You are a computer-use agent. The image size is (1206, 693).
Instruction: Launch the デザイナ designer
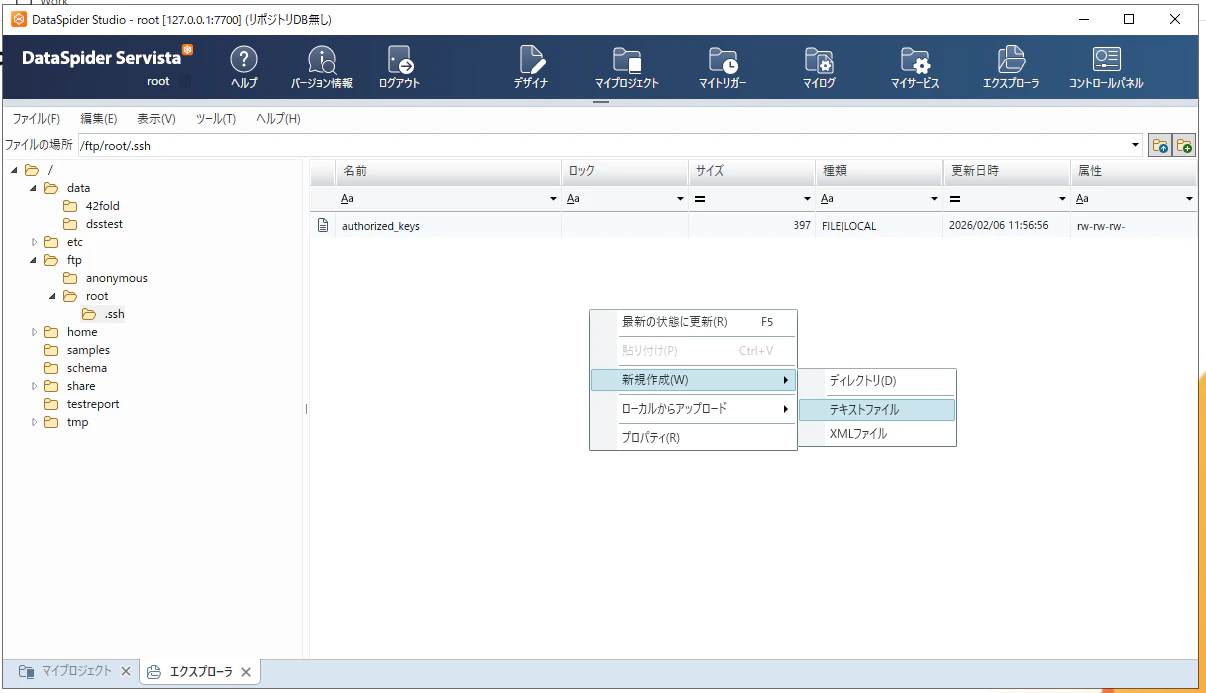(531, 67)
